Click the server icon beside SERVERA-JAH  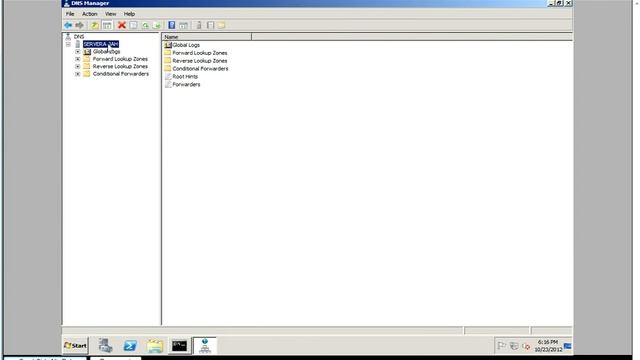78,44
